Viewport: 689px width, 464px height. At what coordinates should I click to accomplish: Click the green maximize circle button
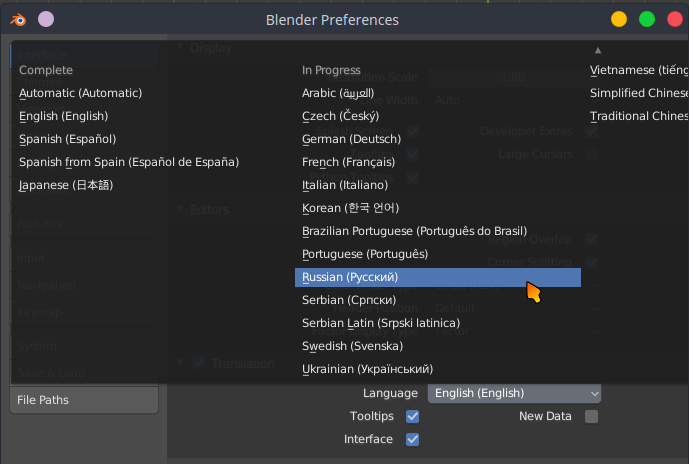(x=647, y=19)
